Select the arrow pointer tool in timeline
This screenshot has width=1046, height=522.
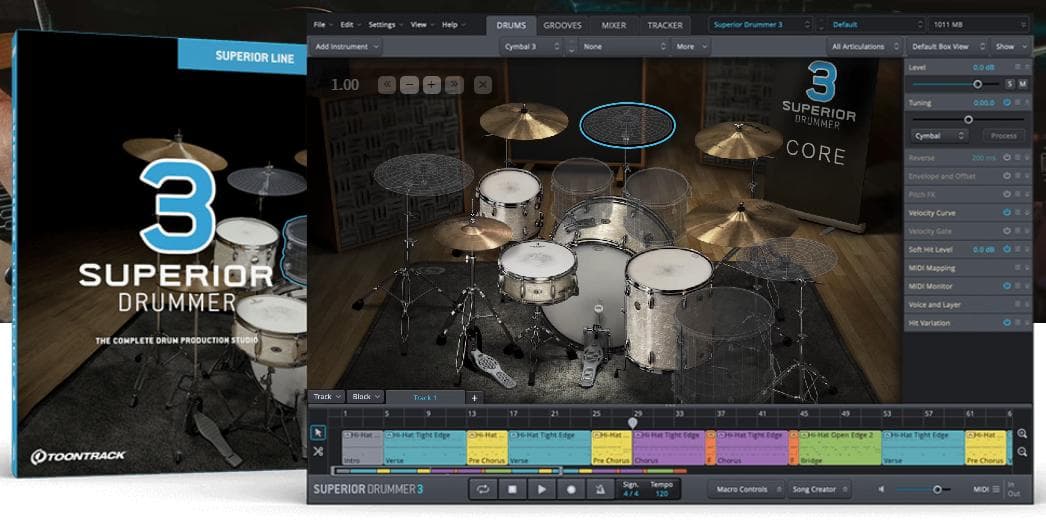(x=318, y=433)
